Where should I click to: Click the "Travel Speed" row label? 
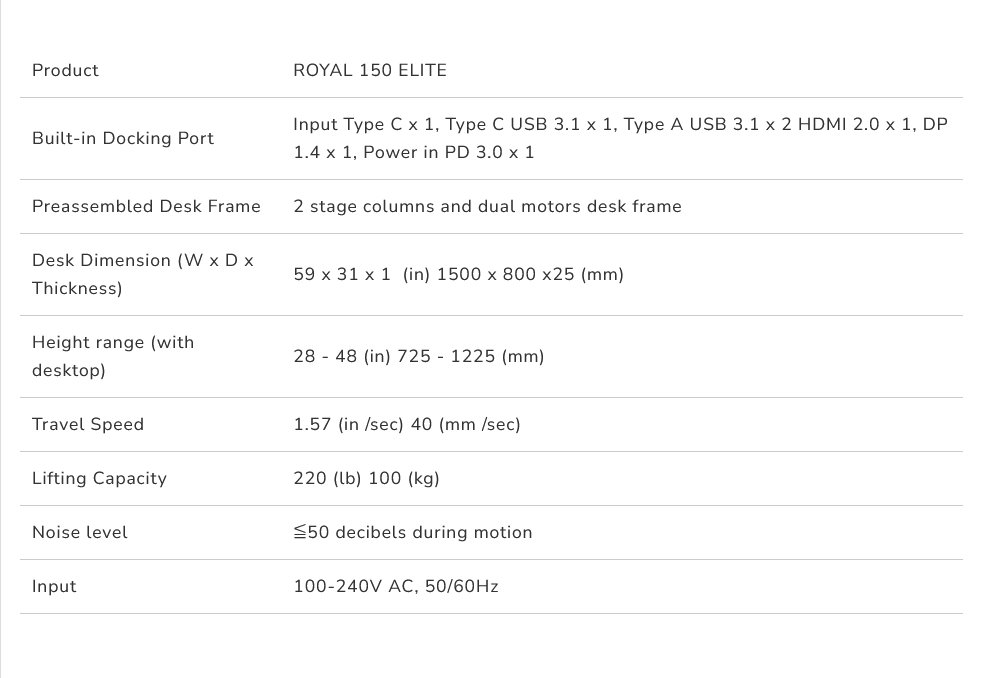[x=88, y=424]
